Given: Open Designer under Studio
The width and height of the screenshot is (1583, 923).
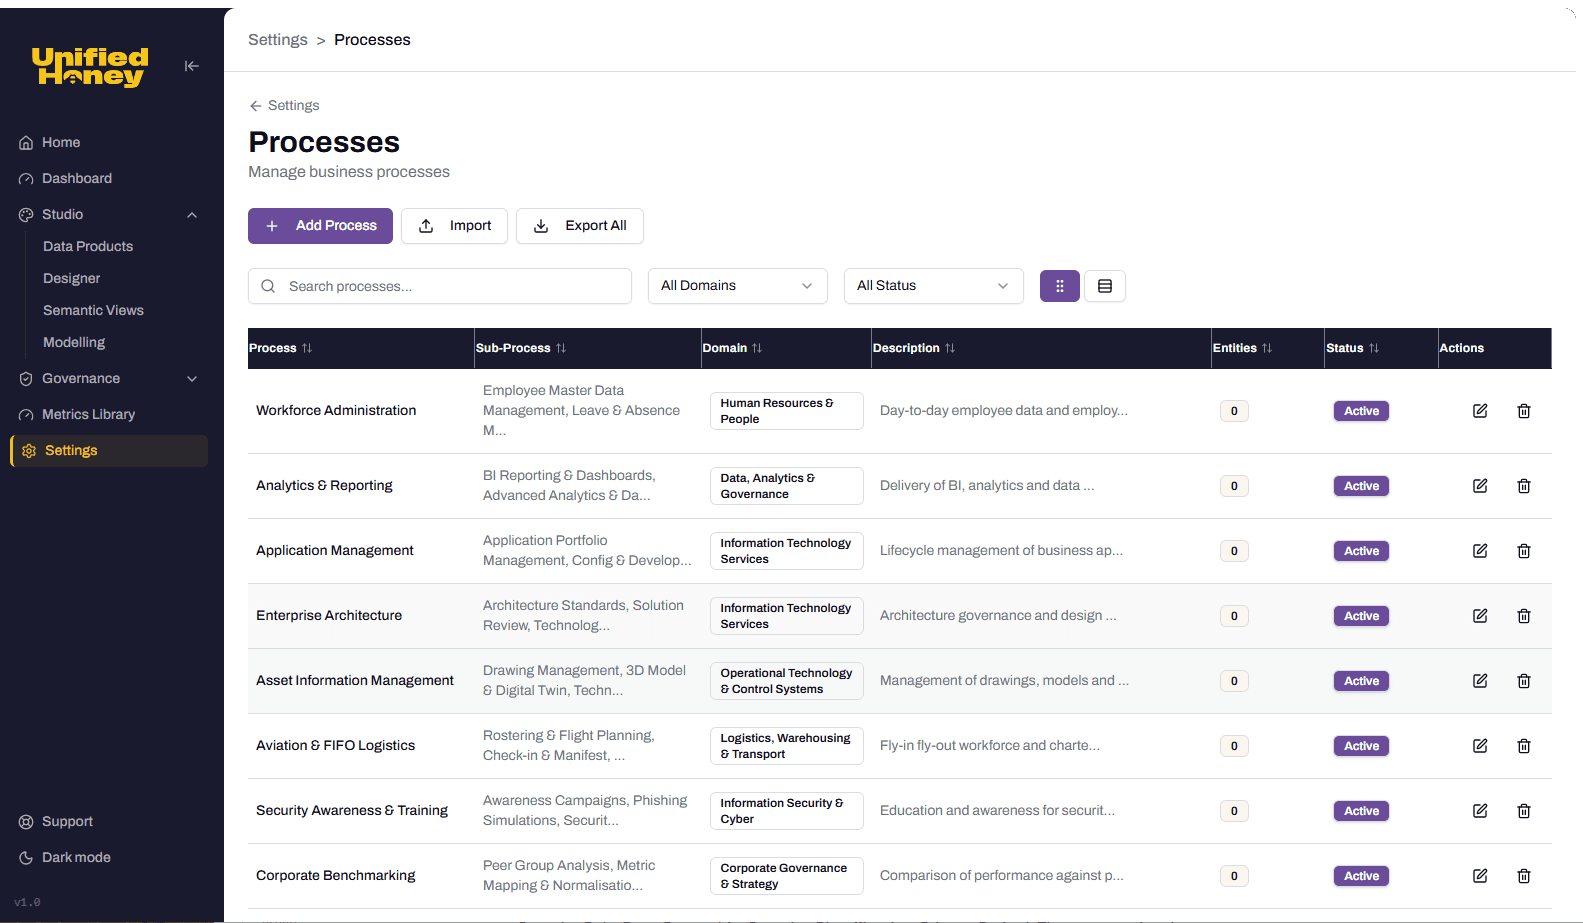Looking at the screenshot, I should (72, 278).
